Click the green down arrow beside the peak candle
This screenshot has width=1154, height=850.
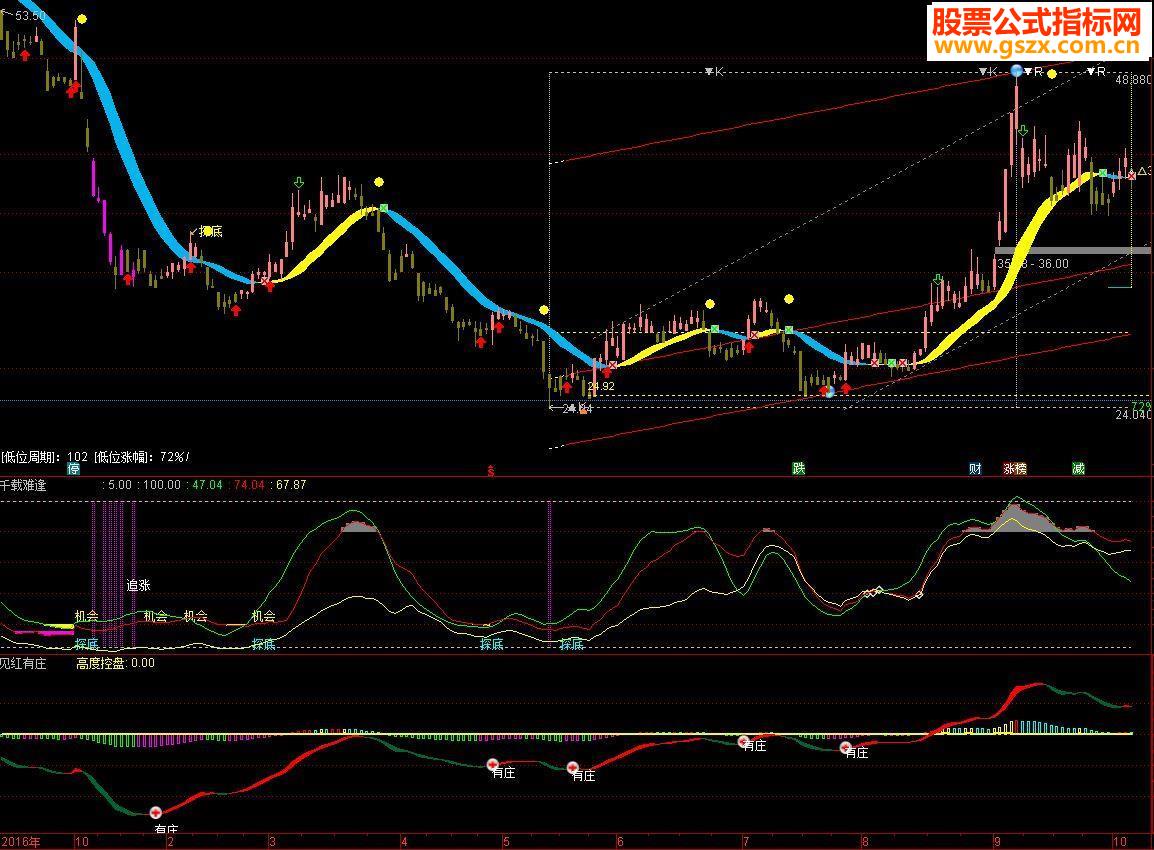tap(1023, 131)
